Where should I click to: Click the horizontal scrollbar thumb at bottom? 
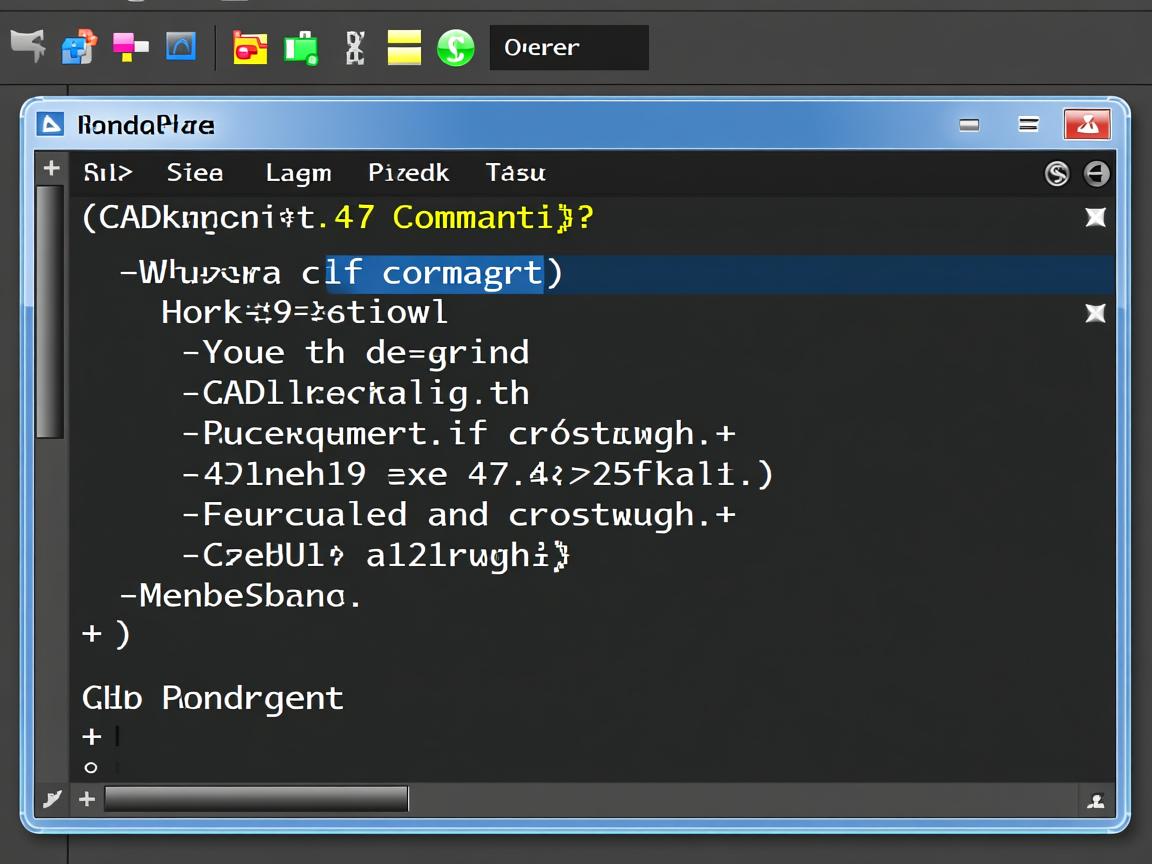click(256, 799)
